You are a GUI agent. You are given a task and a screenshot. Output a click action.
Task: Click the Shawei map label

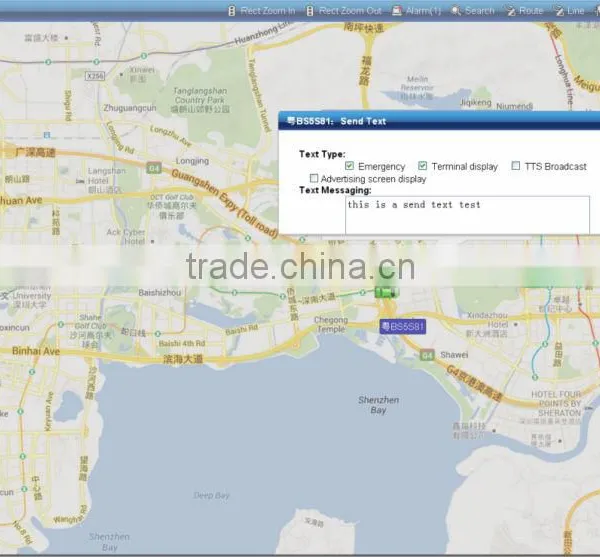(x=454, y=355)
